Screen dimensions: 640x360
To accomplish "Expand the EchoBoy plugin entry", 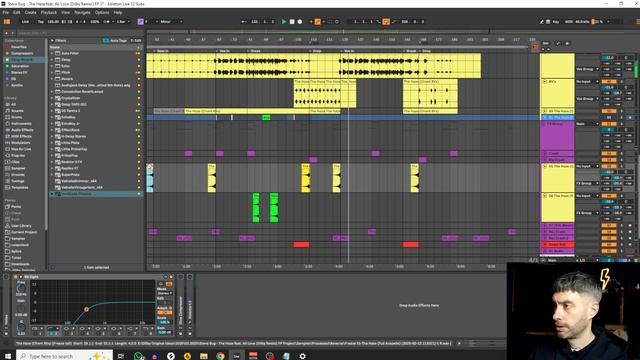I will tap(52, 117).
